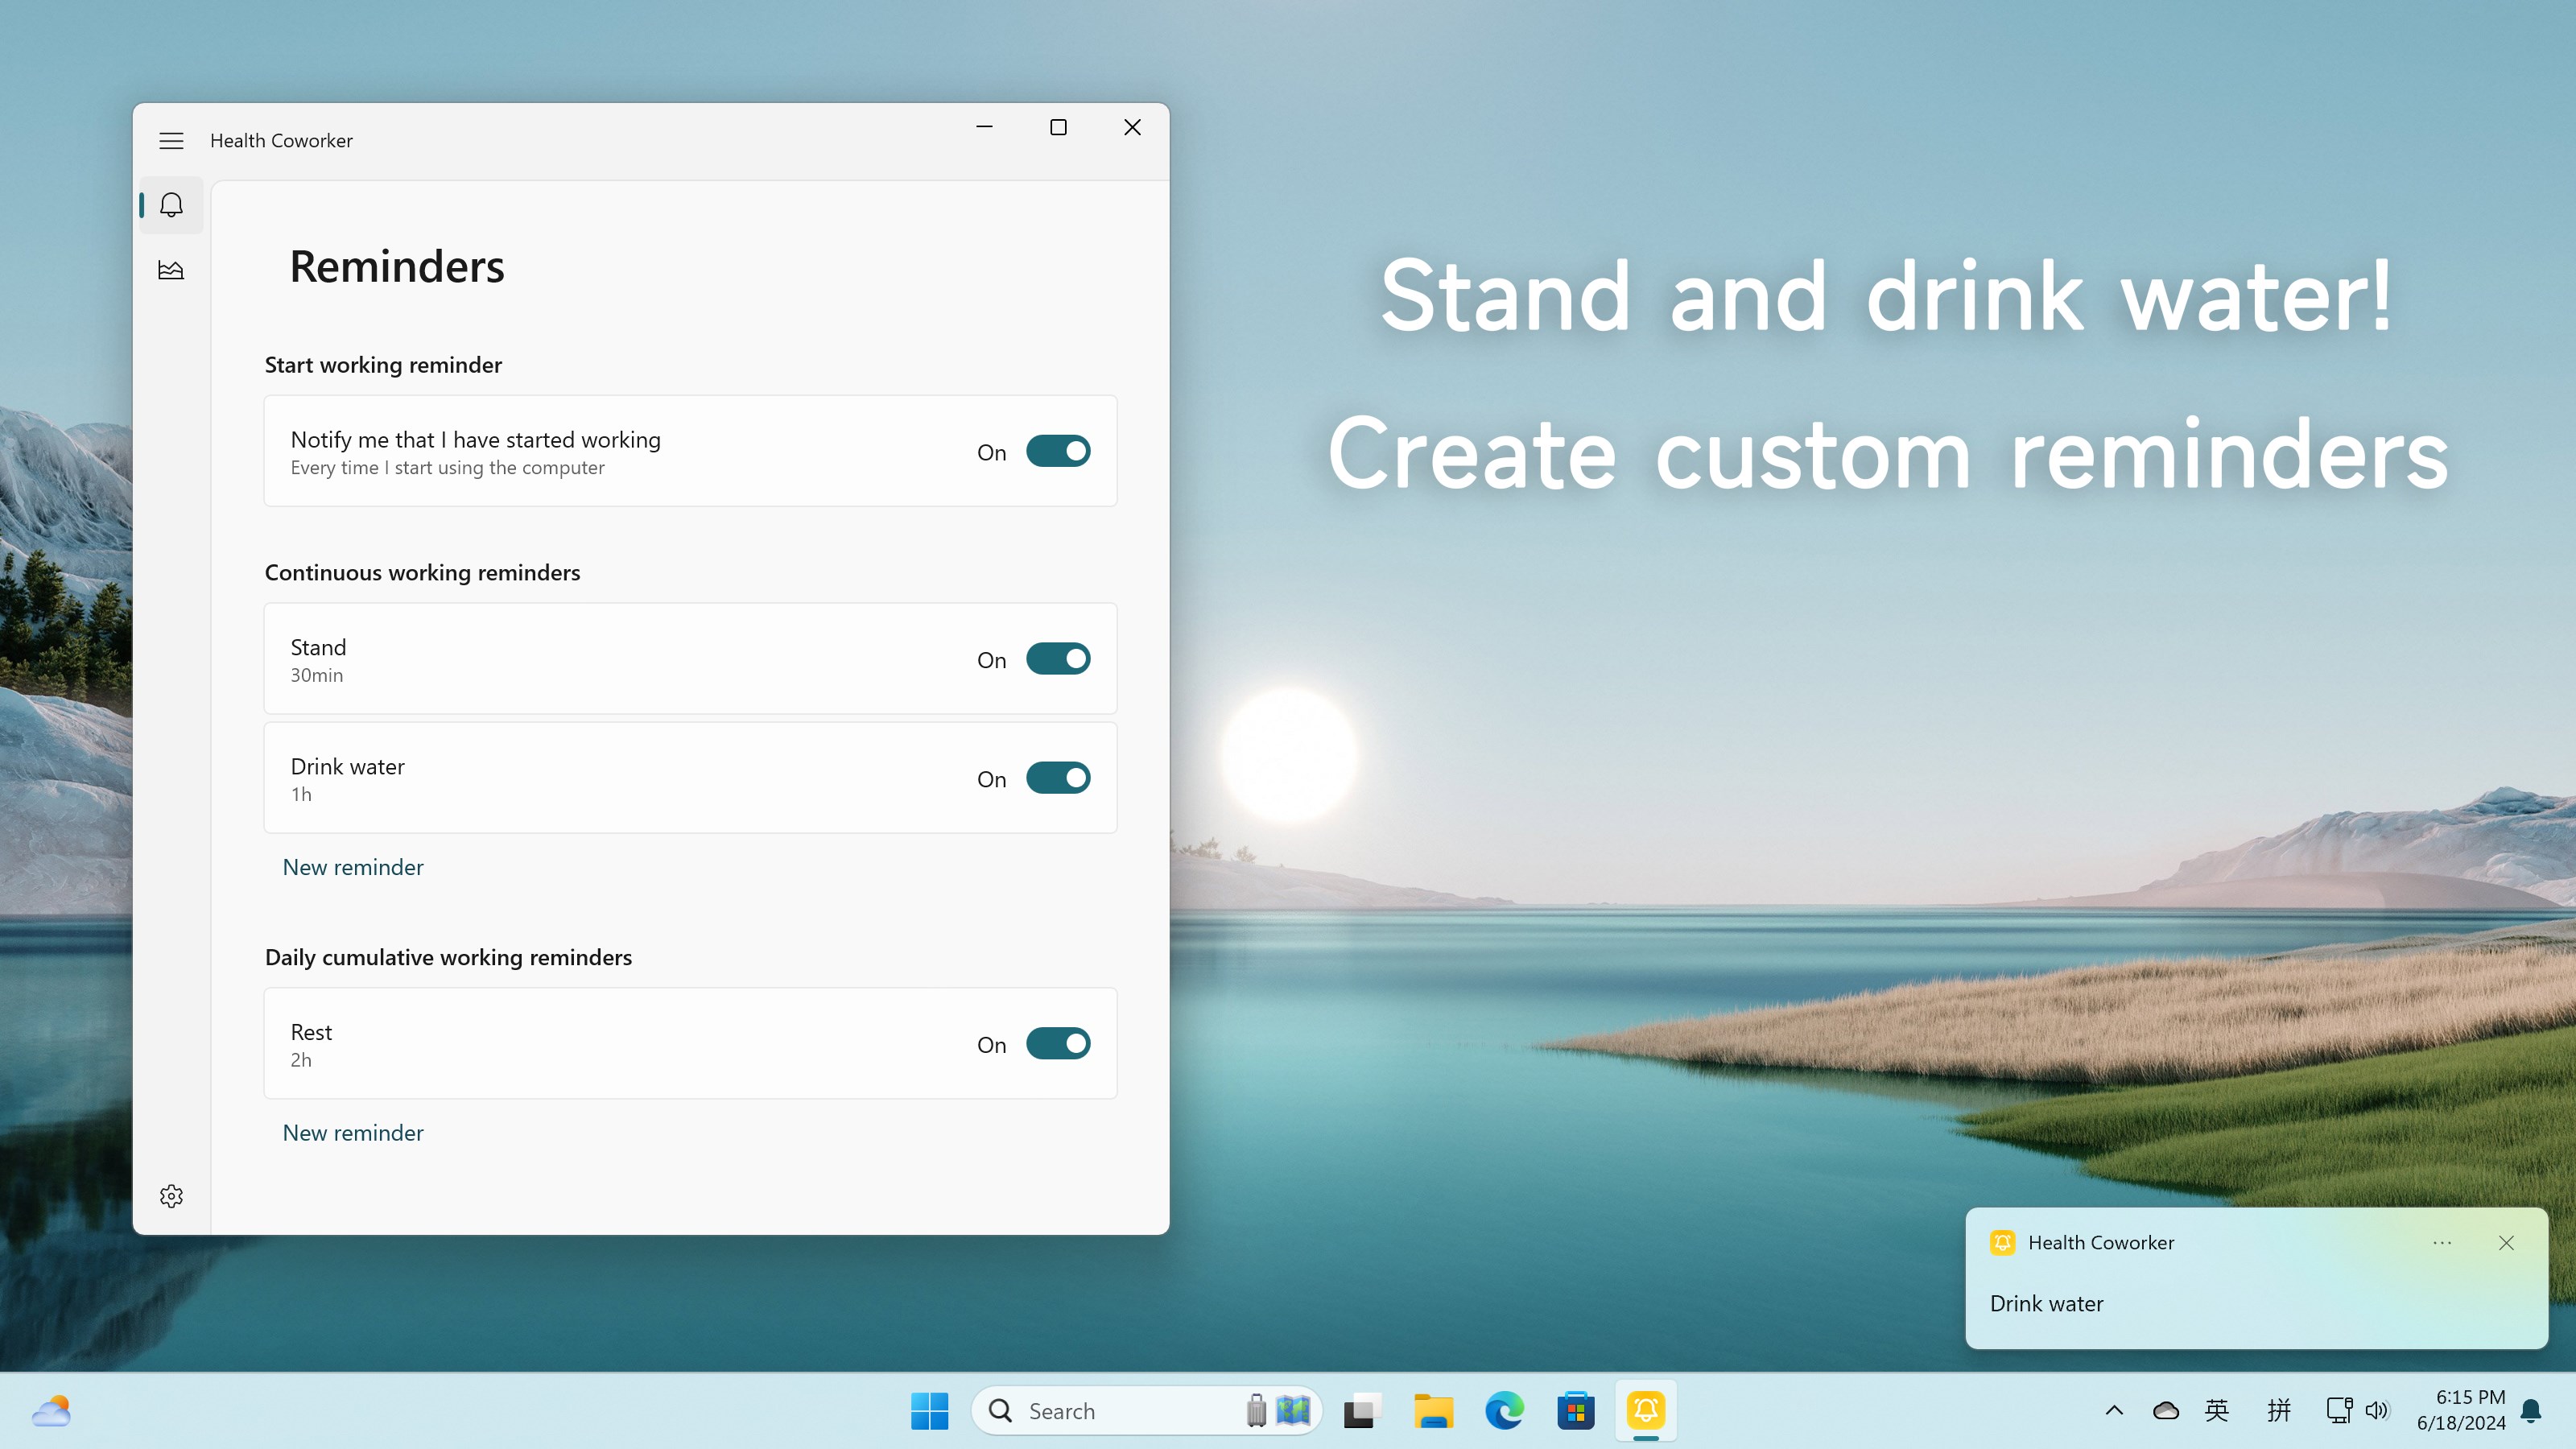The width and height of the screenshot is (2576, 1449).
Task: Open the Windows Start menu
Action: [929, 1411]
